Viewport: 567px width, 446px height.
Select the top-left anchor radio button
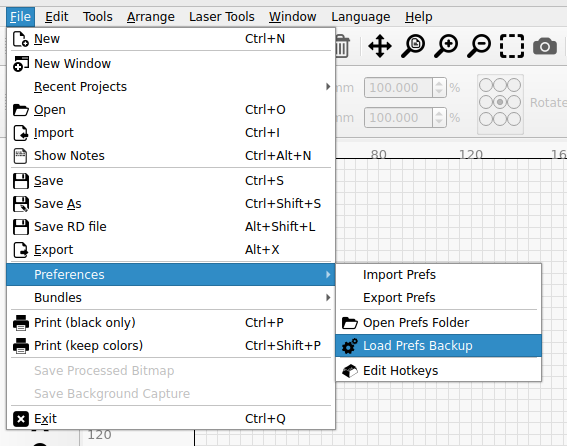pos(486,85)
